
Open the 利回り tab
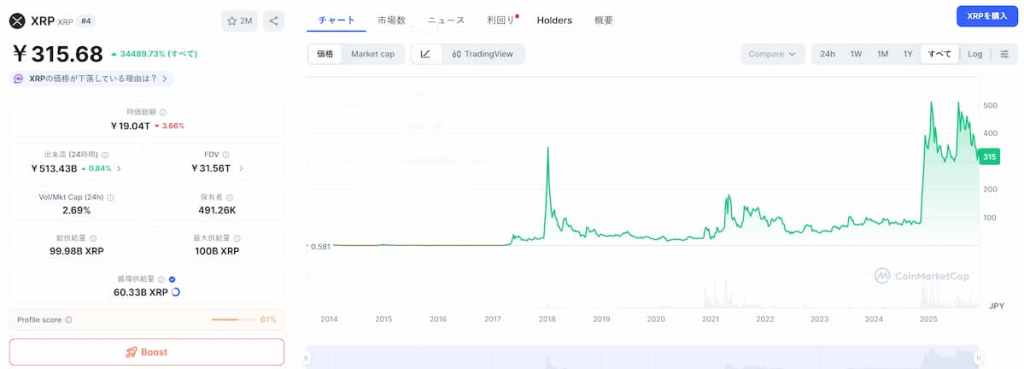503,20
